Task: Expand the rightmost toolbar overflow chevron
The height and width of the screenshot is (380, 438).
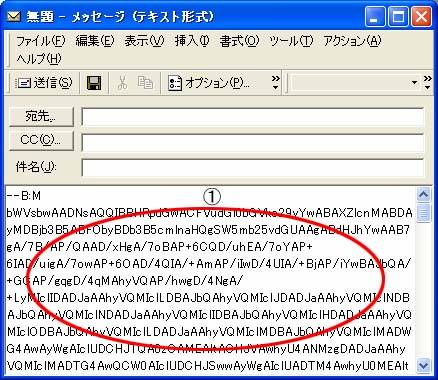Action: [x=428, y=83]
